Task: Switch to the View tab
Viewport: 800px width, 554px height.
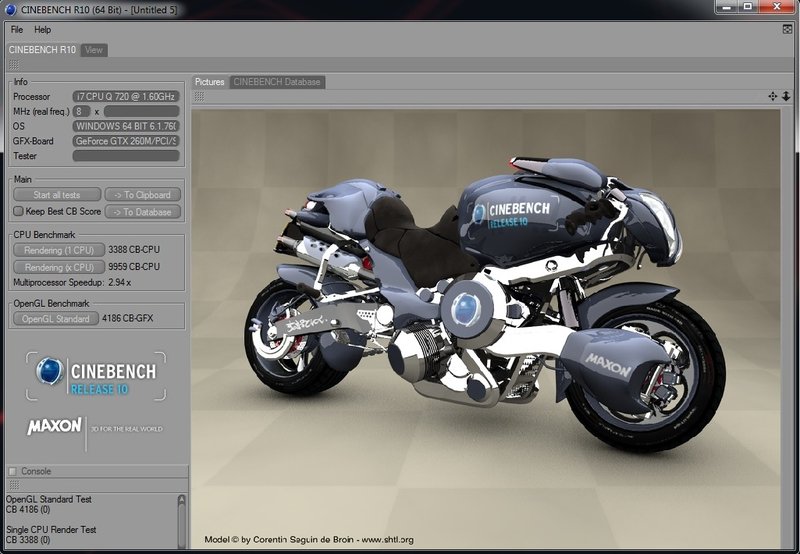Action: pyautogui.click(x=94, y=50)
